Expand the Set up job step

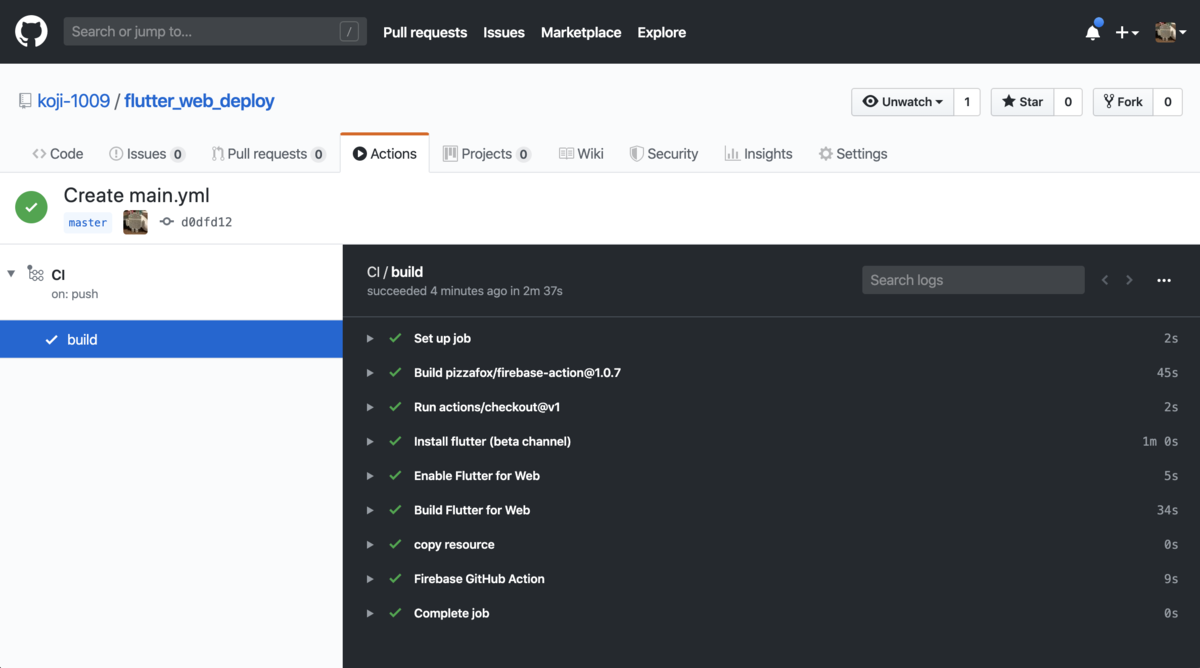point(370,338)
